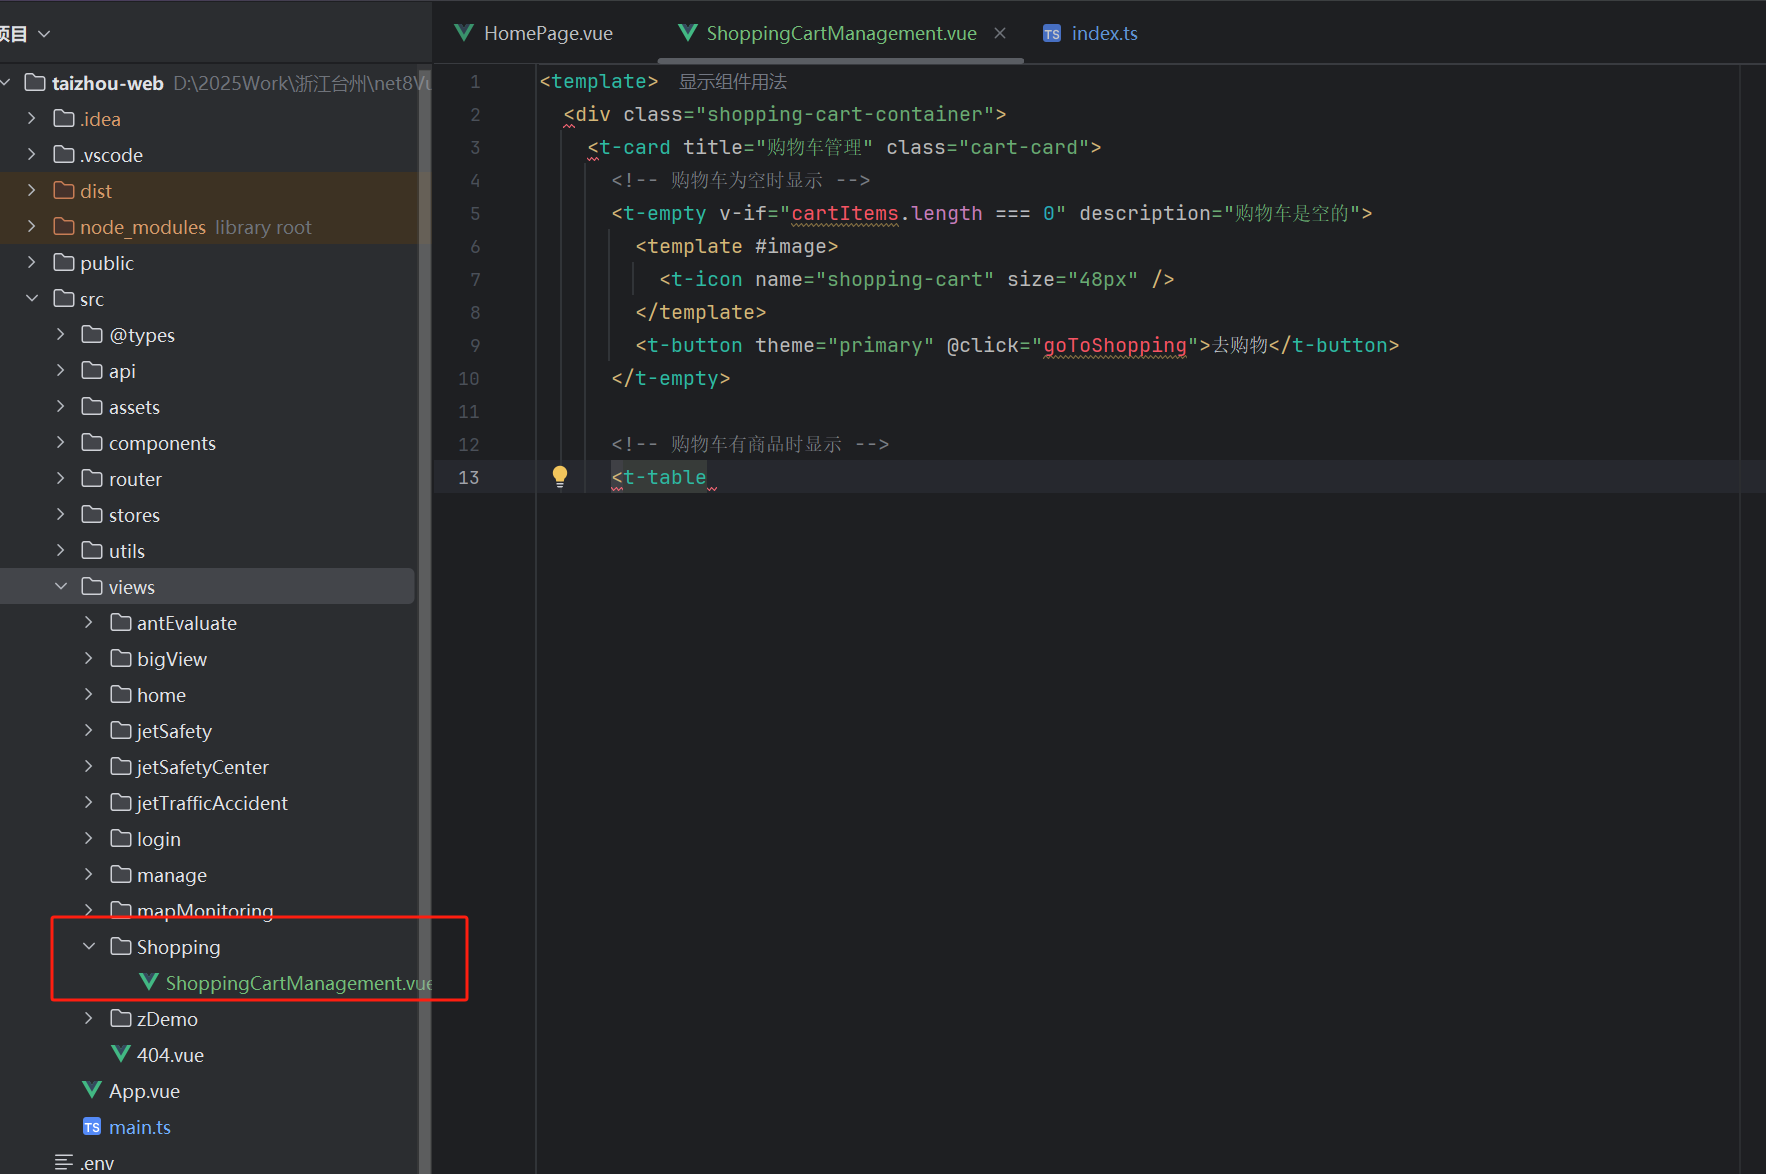Collapse the src folder
The image size is (1766, 1174).
click(x=32, y=298)
